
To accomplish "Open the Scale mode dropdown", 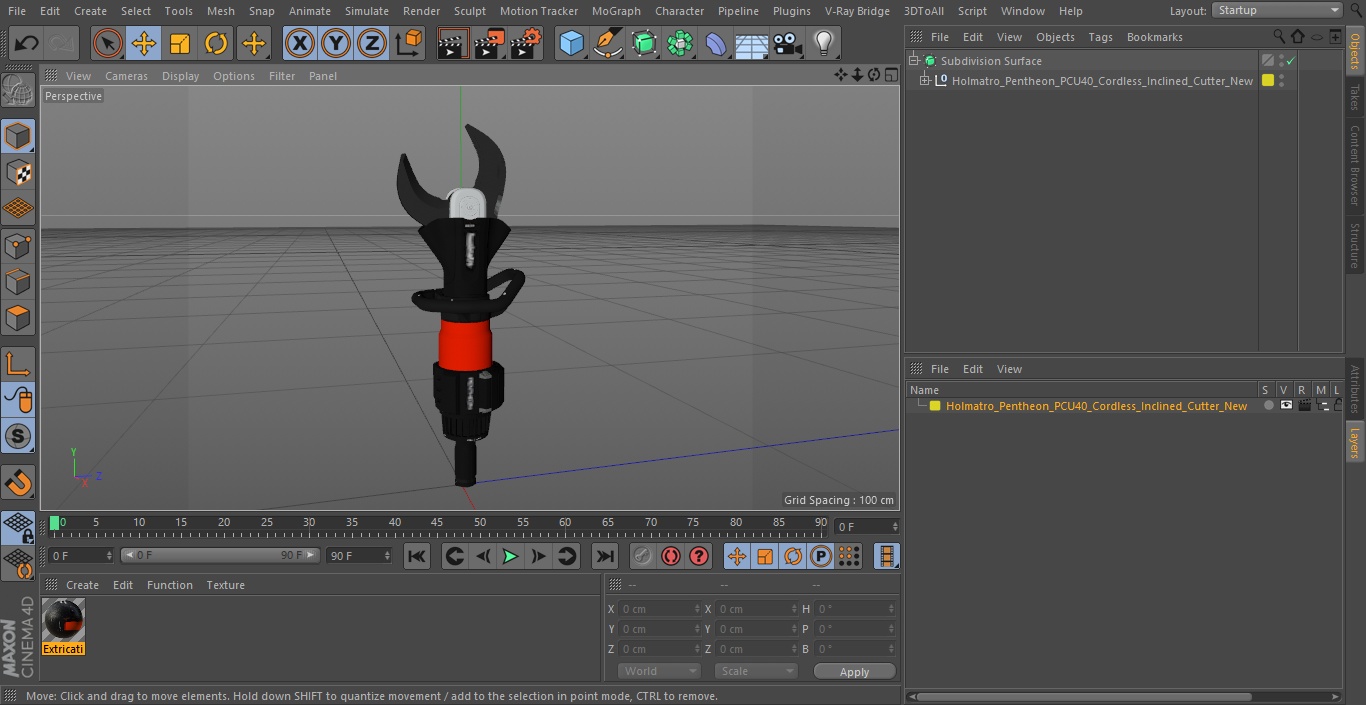I will click(x=756, y=671).
